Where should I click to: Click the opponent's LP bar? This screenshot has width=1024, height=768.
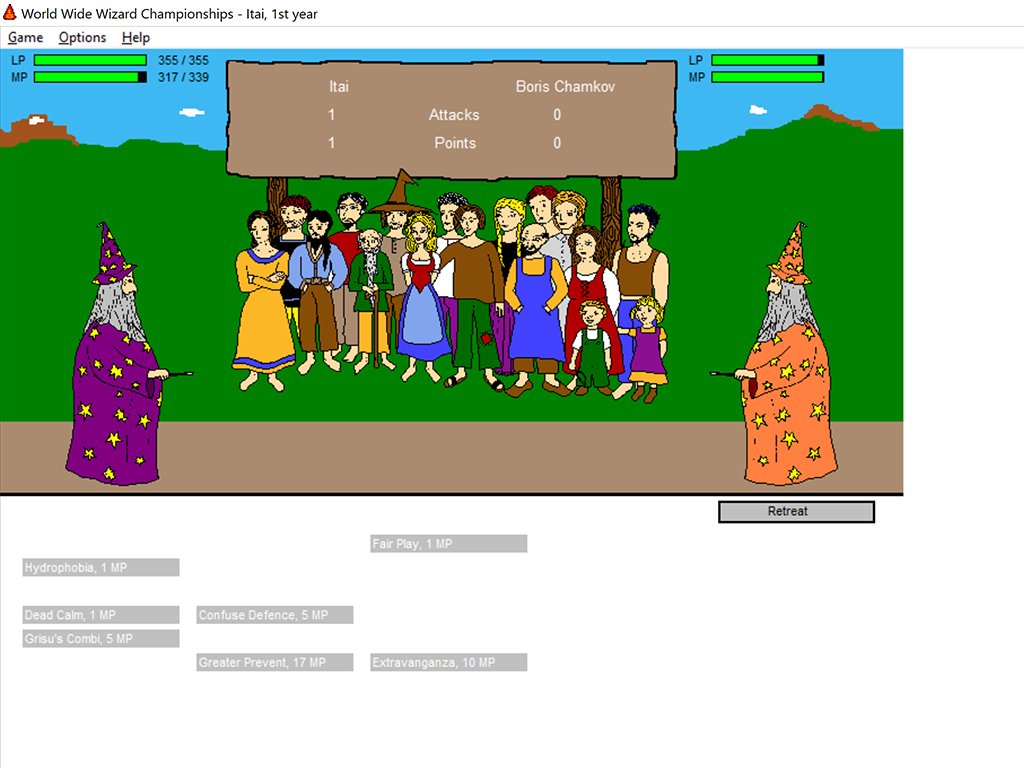767,60
